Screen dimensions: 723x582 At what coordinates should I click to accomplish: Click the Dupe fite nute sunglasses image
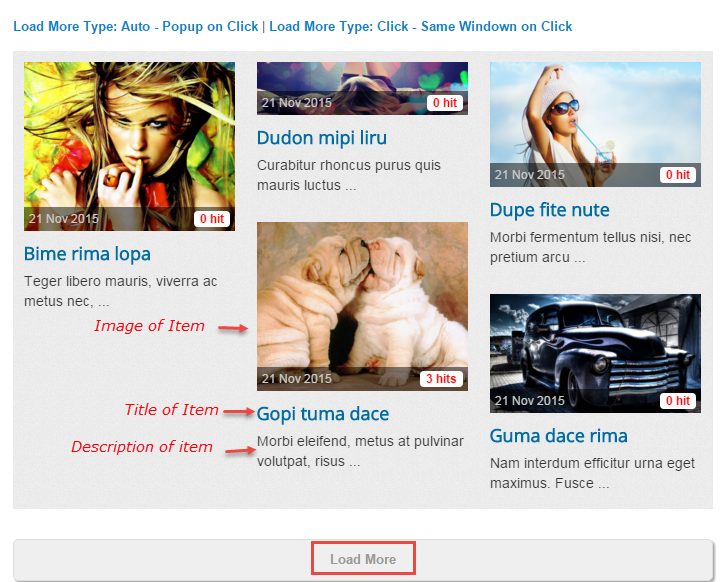pyautogui.click(x=595, y=125)
